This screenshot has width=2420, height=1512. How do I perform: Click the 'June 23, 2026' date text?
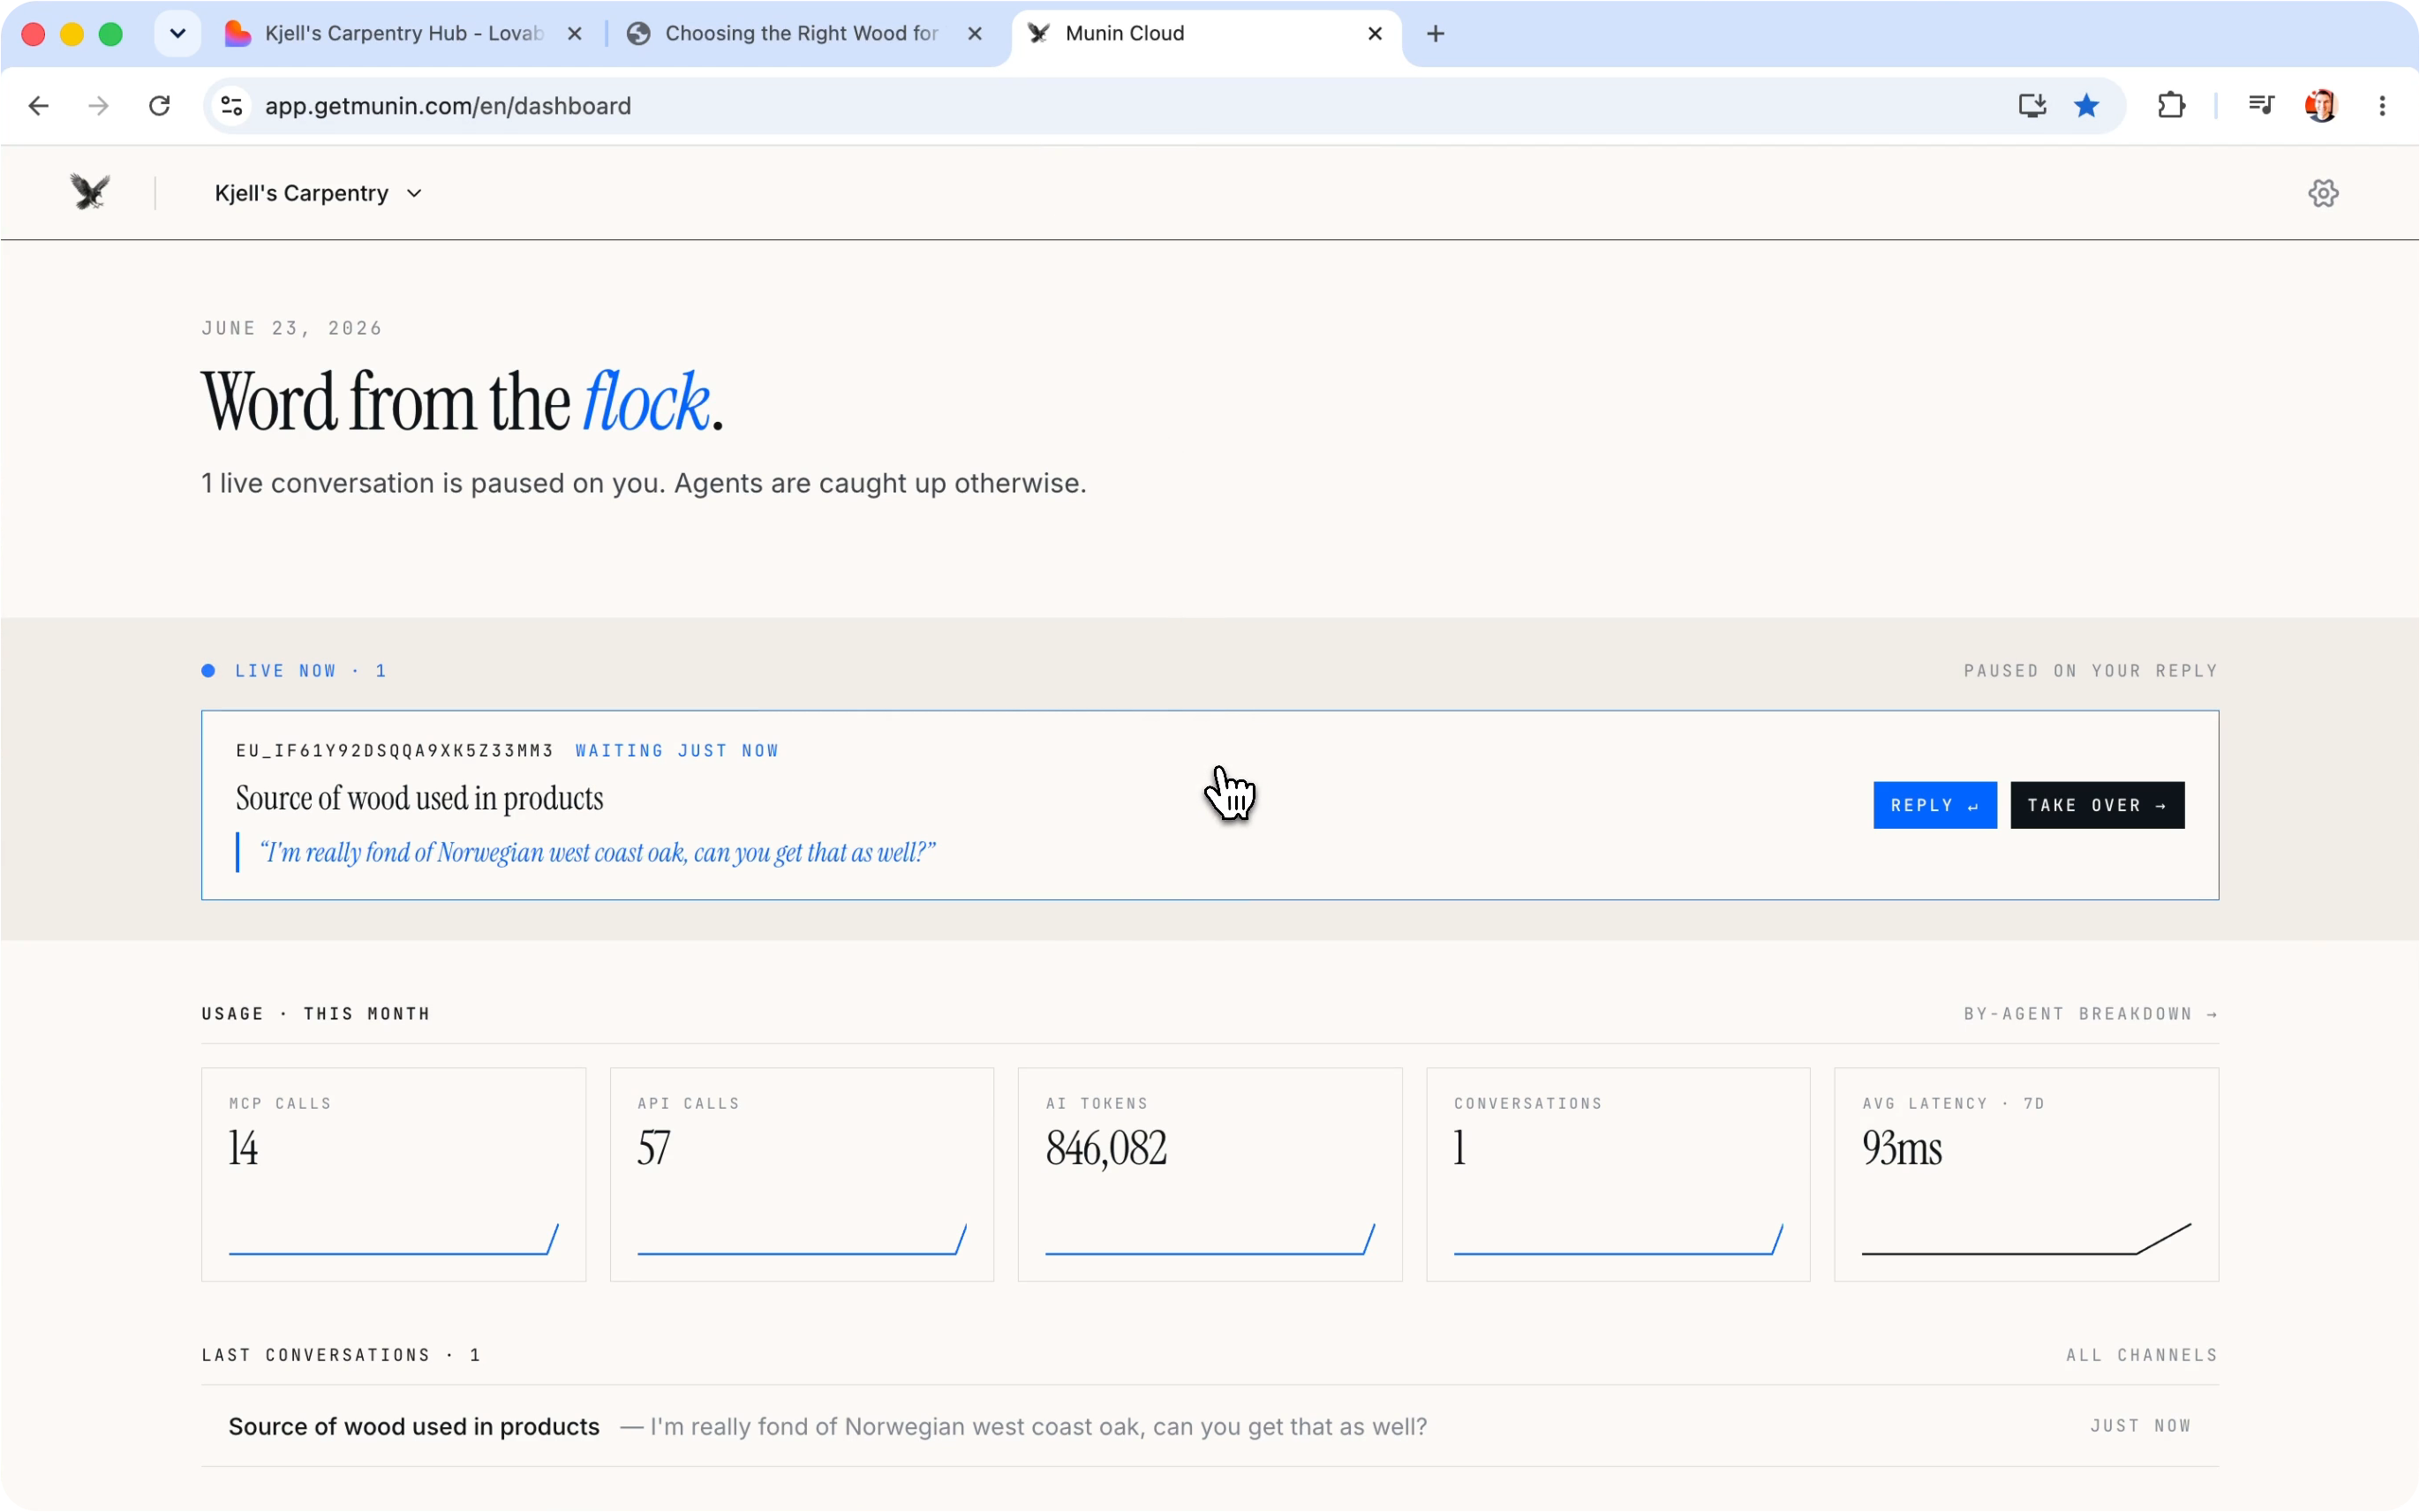[x=292, y=328]
